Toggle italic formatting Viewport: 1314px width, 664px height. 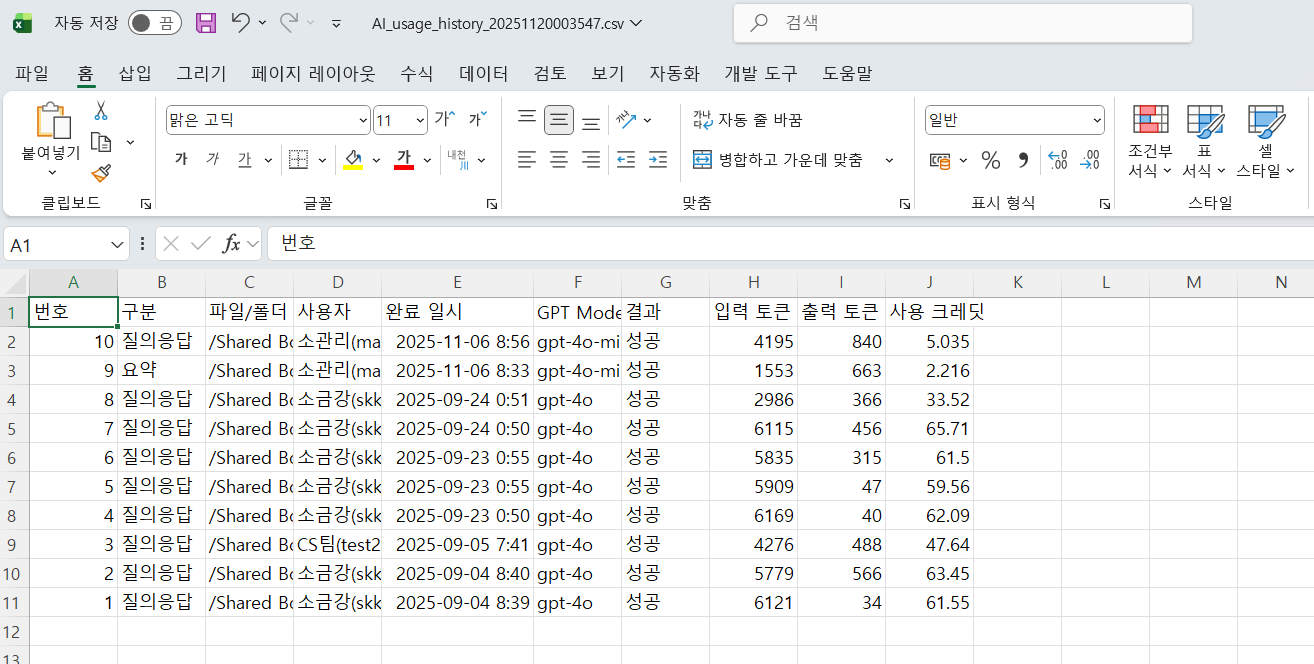tap(212, 159)
